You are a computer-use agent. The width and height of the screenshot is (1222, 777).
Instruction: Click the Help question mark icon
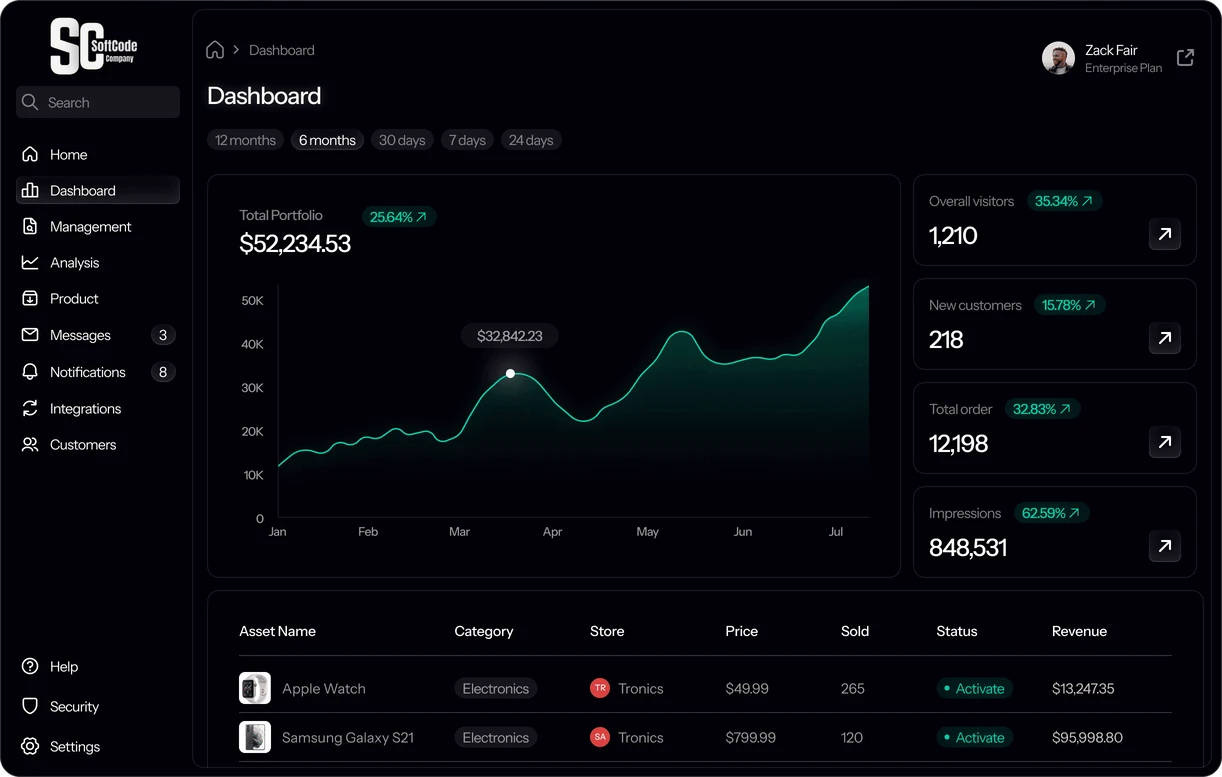(30, 666)
